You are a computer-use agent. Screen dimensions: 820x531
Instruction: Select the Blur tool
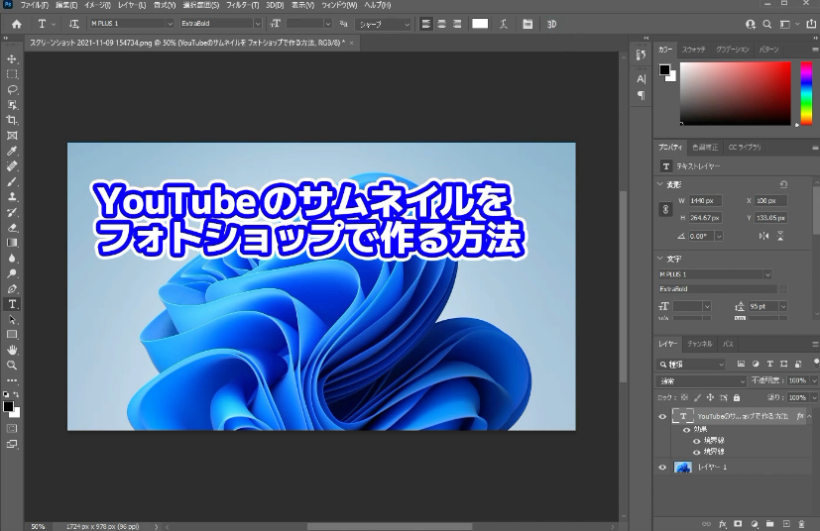point(12,258)
